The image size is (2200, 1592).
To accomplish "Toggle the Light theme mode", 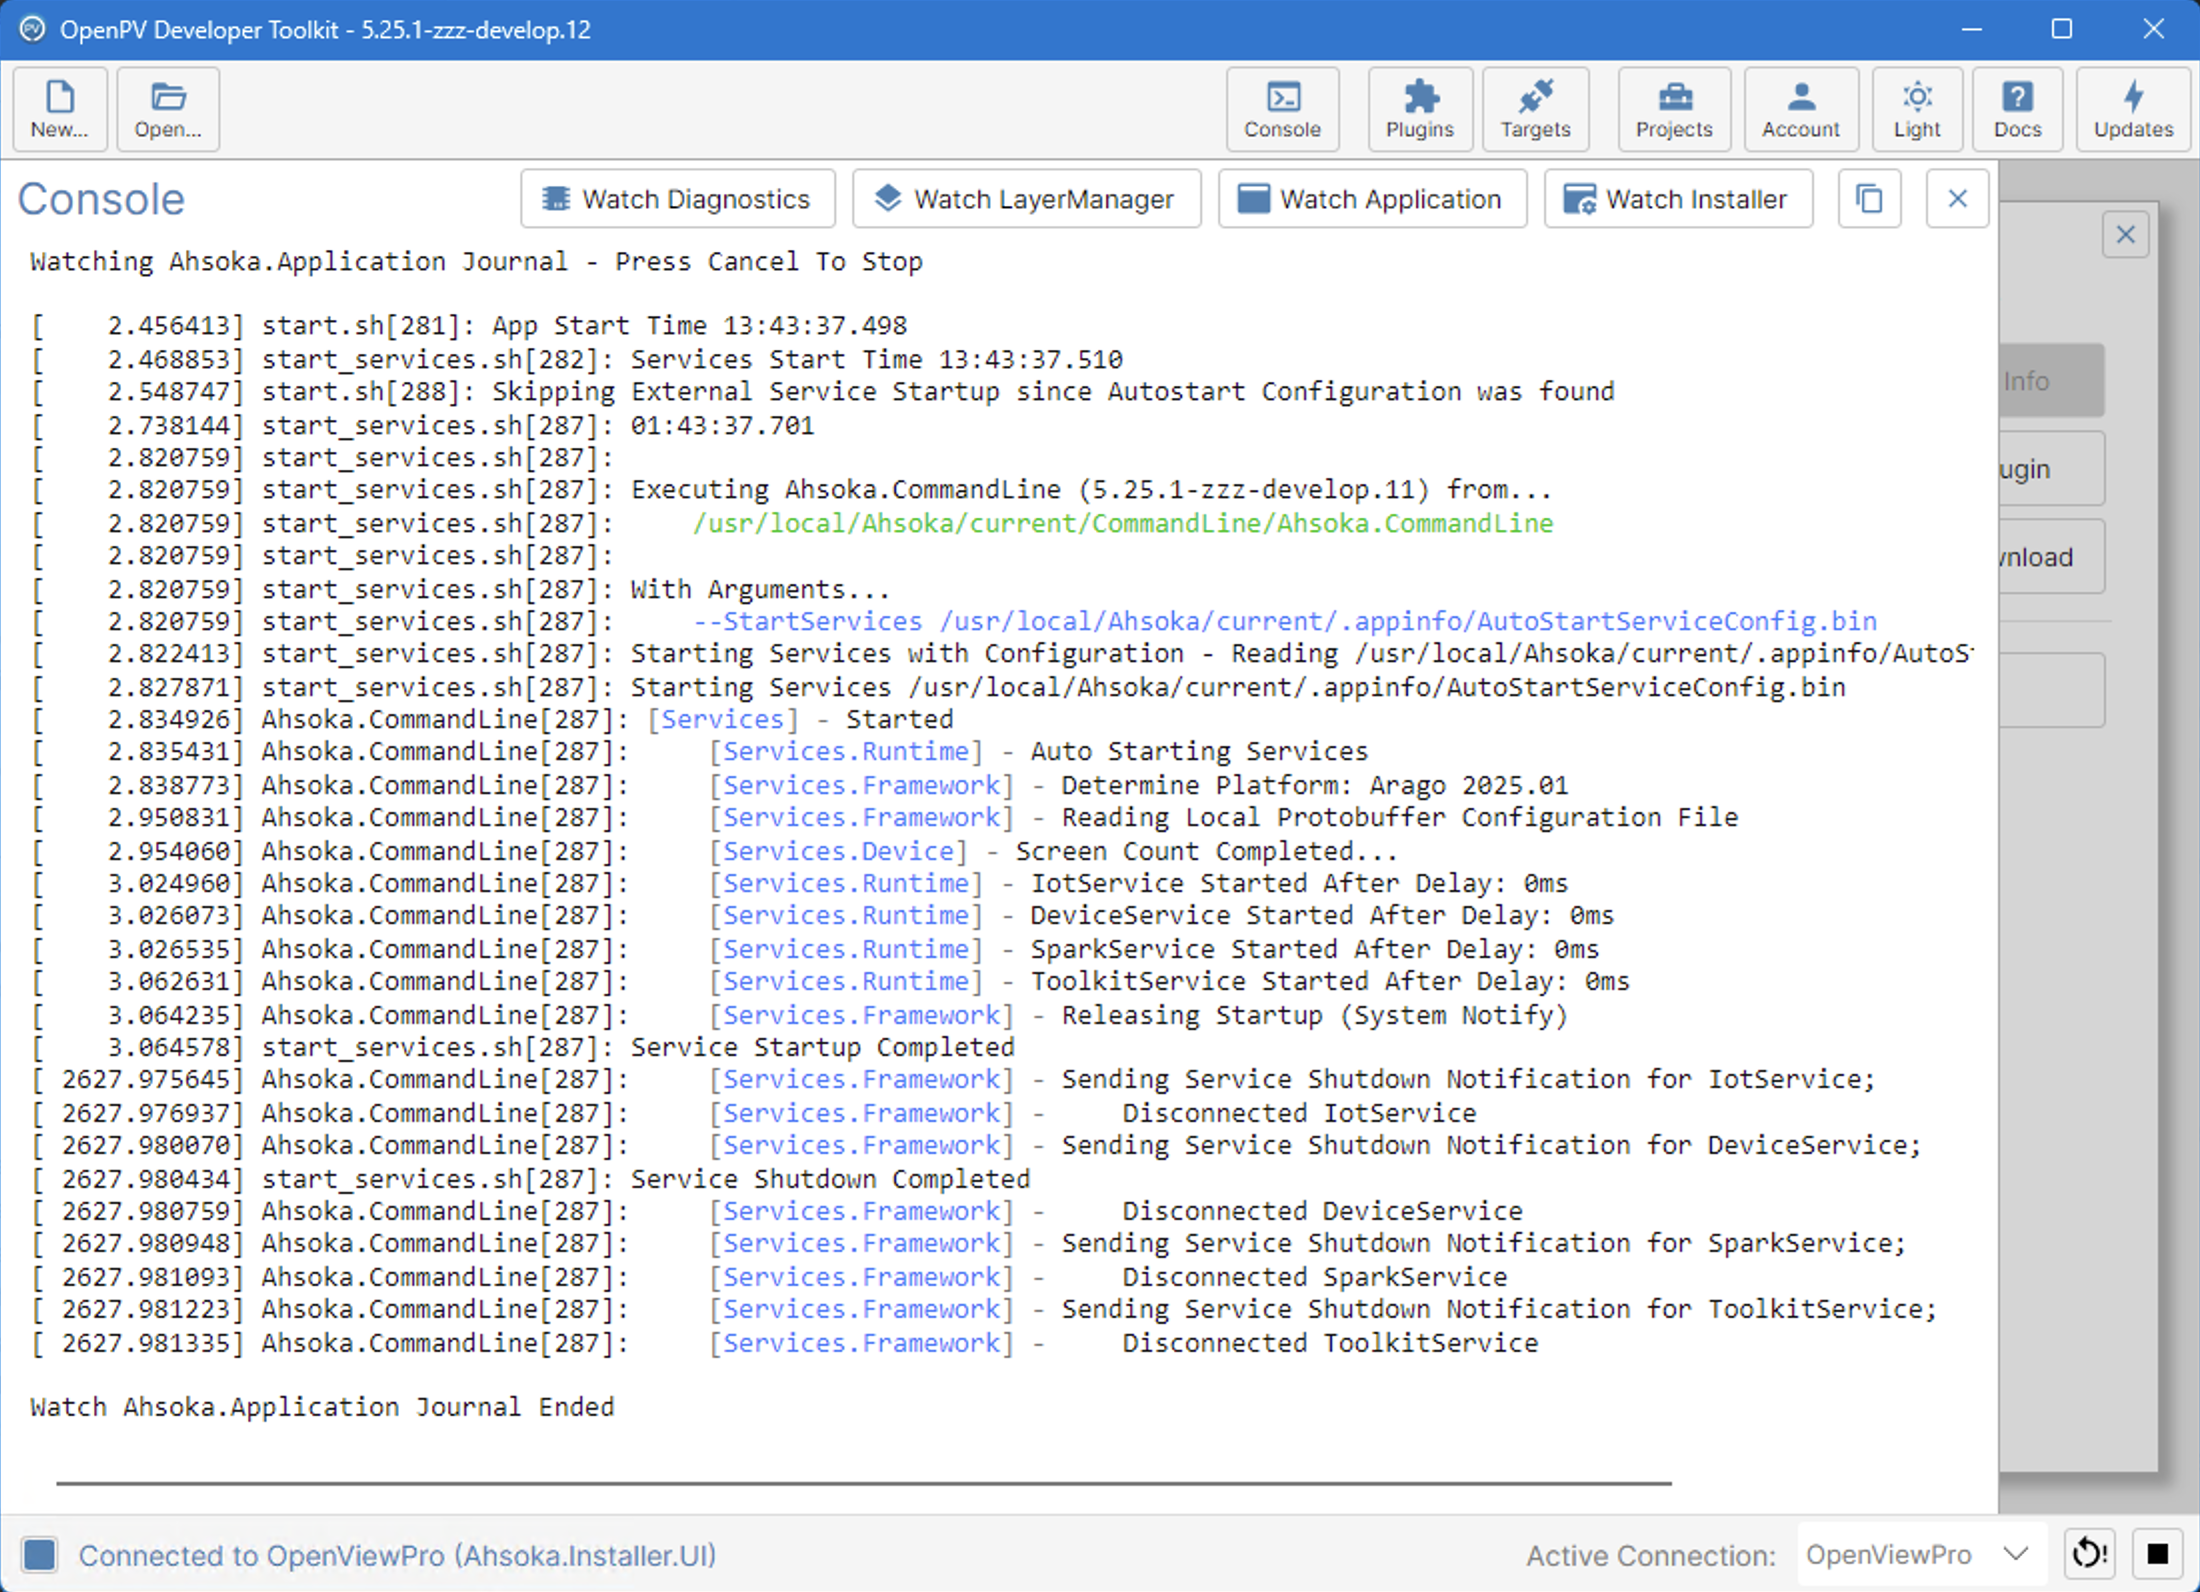I will coord(1917,110).
